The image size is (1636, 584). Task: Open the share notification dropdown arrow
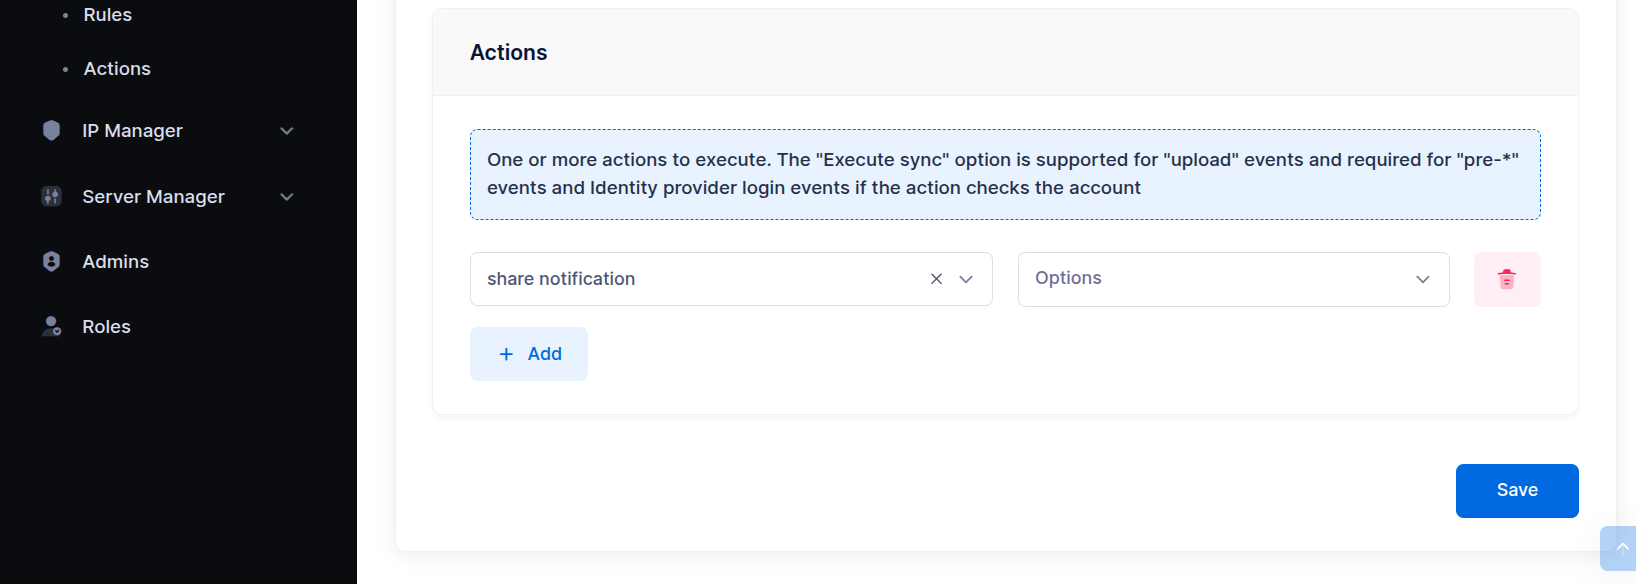pyautogui.click(x=966, y=279)
